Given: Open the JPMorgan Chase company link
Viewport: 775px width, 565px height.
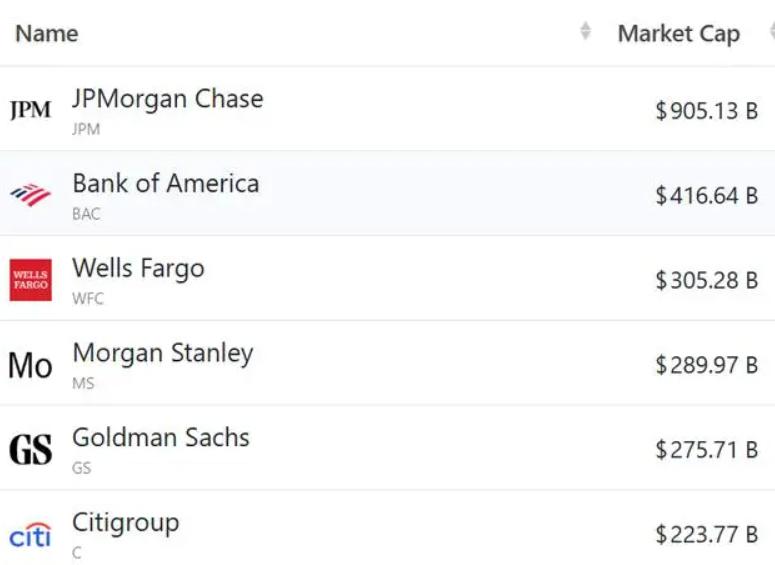Looking at the screenshot, I should pos(167,99).
